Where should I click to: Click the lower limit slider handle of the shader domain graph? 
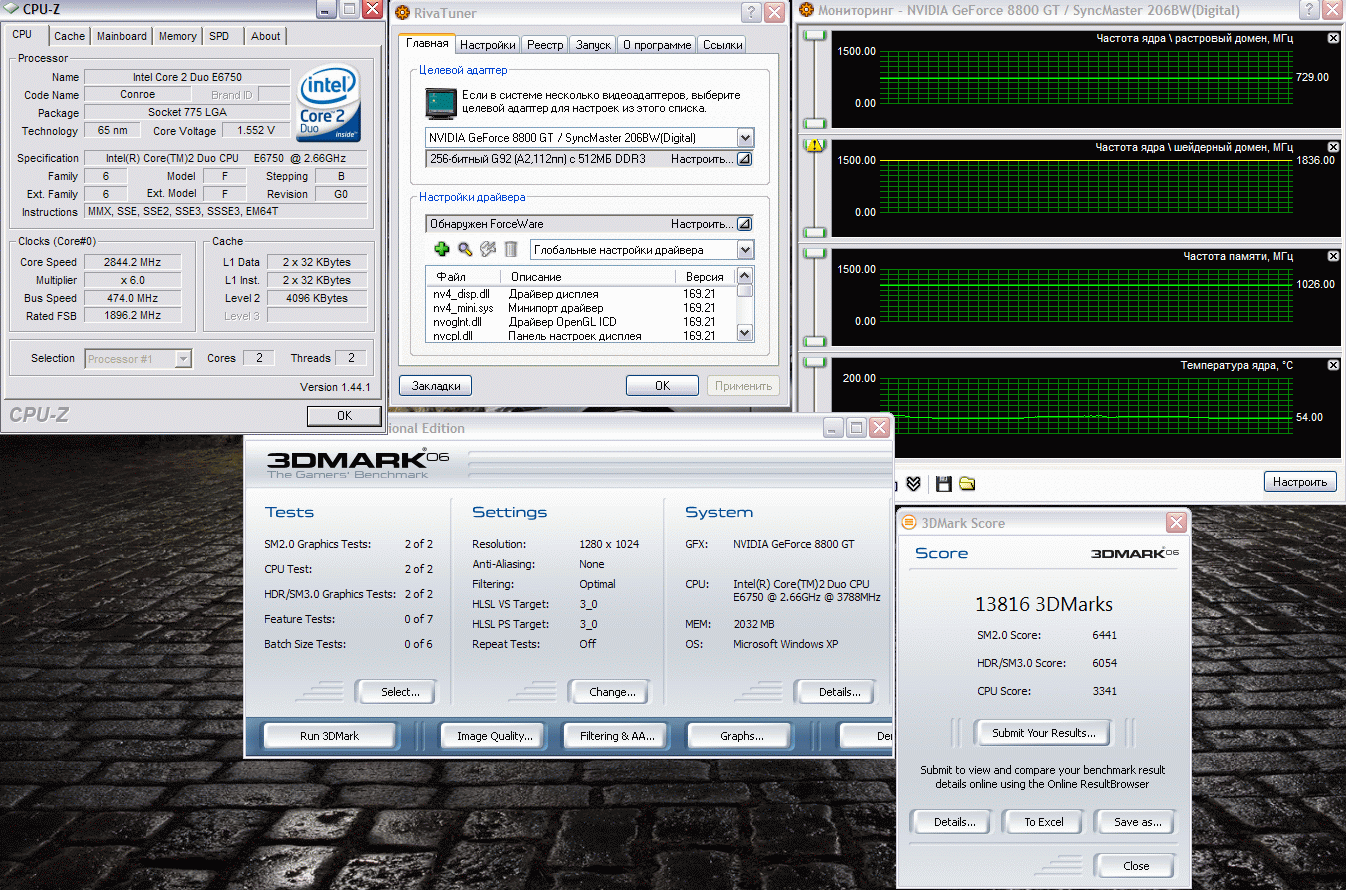pos(815,232)
